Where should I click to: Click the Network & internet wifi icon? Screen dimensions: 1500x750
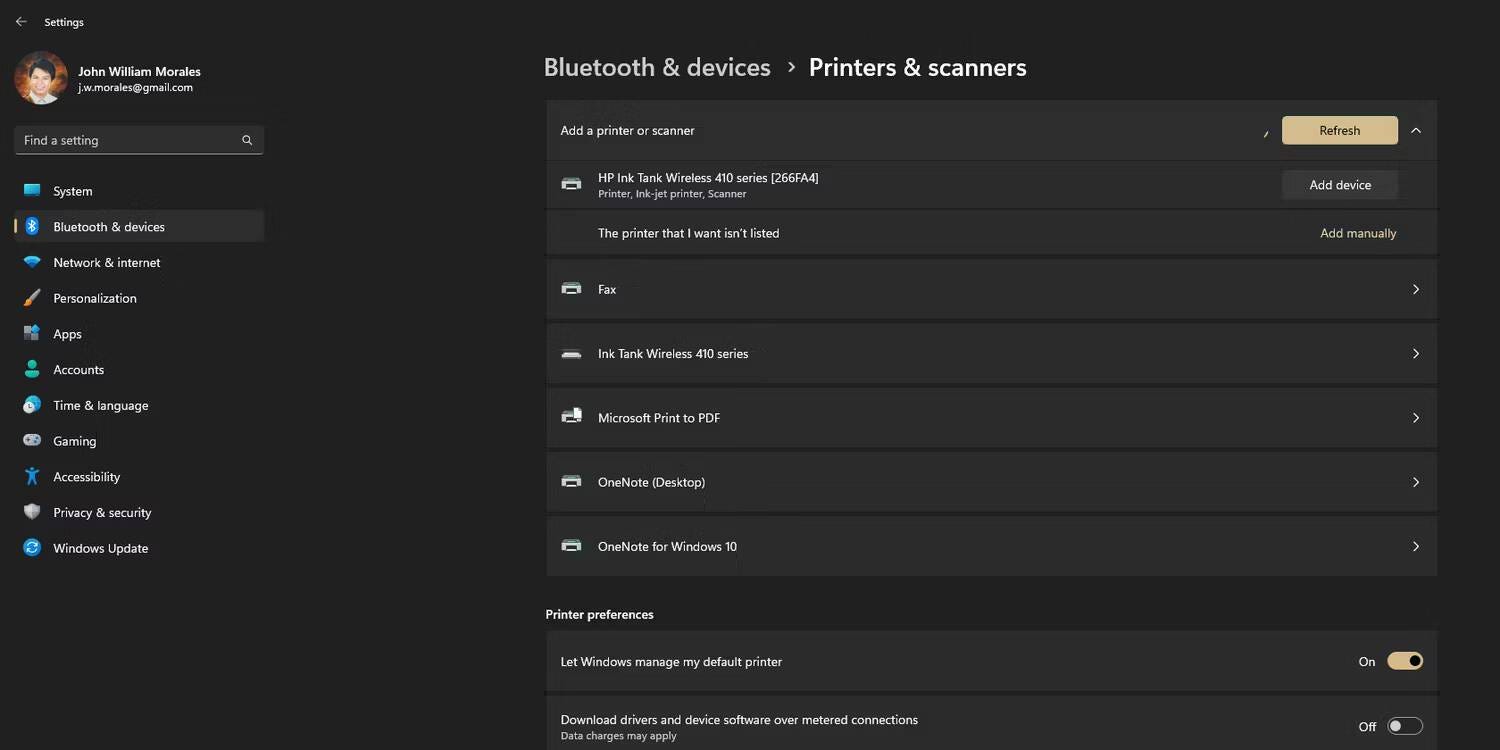click(32, 262)
